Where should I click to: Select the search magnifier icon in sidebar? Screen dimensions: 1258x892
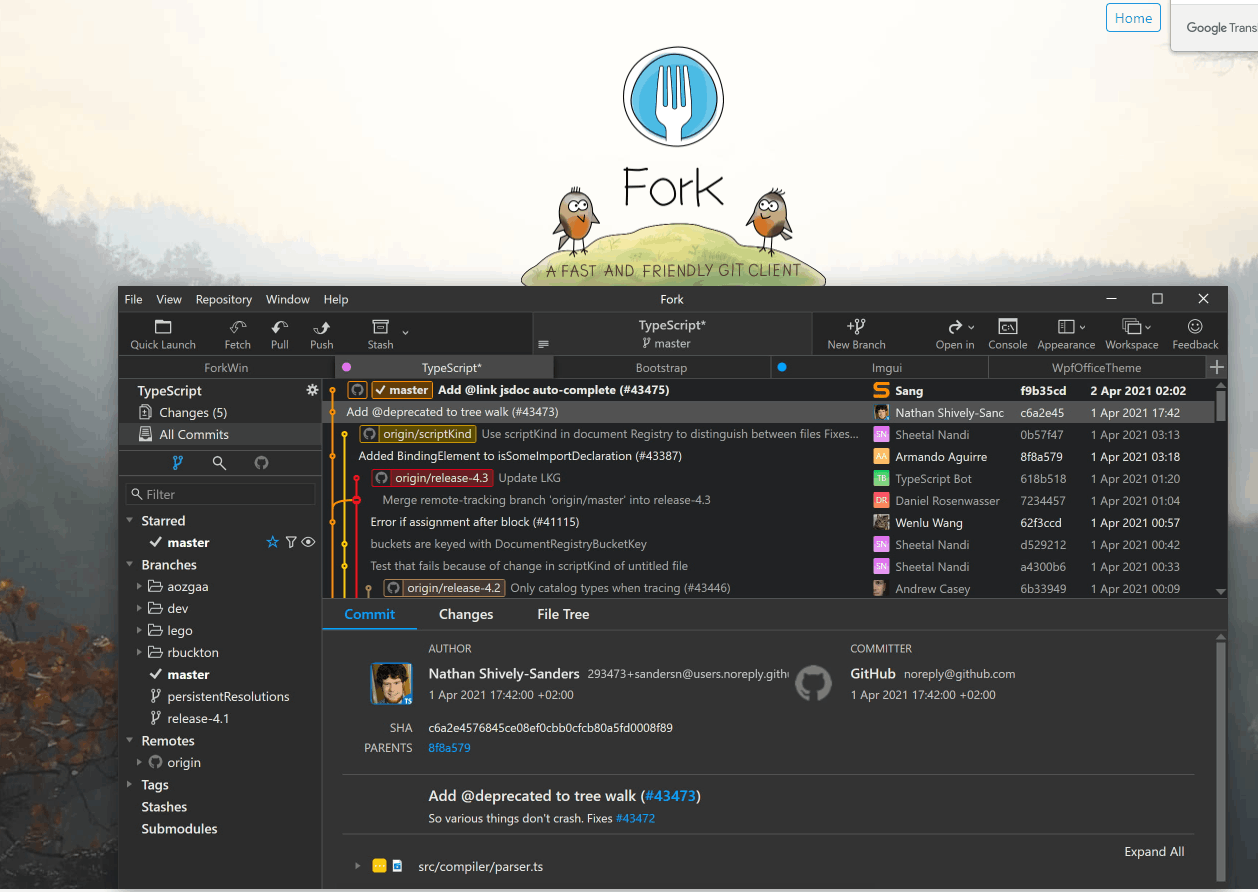click(x=219, y=463)
